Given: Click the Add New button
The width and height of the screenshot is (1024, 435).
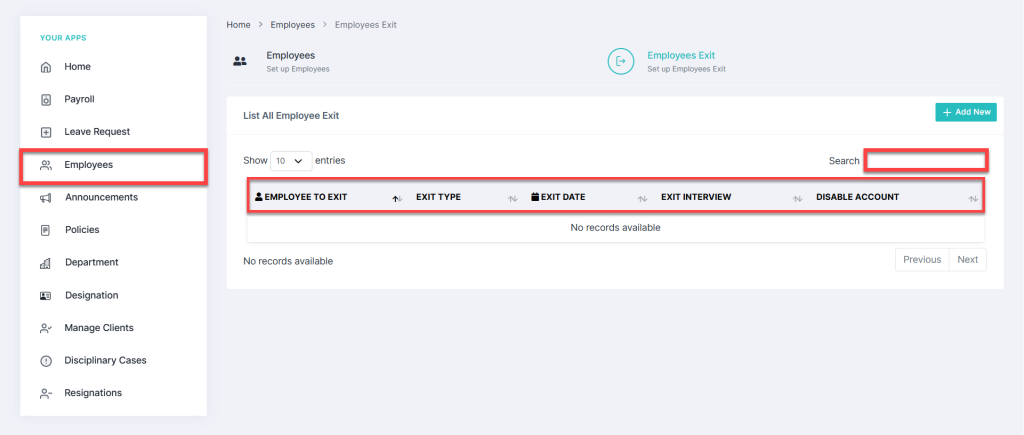Looking at the screenshot, I should point(965,112).
